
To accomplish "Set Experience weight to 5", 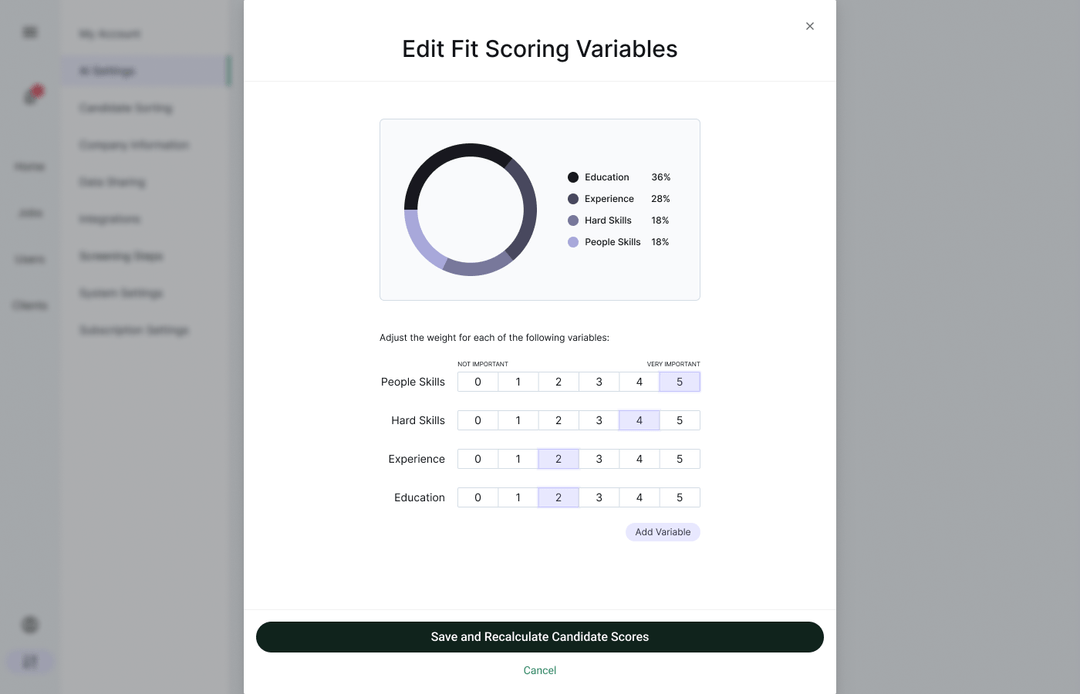I will point(679,459).
